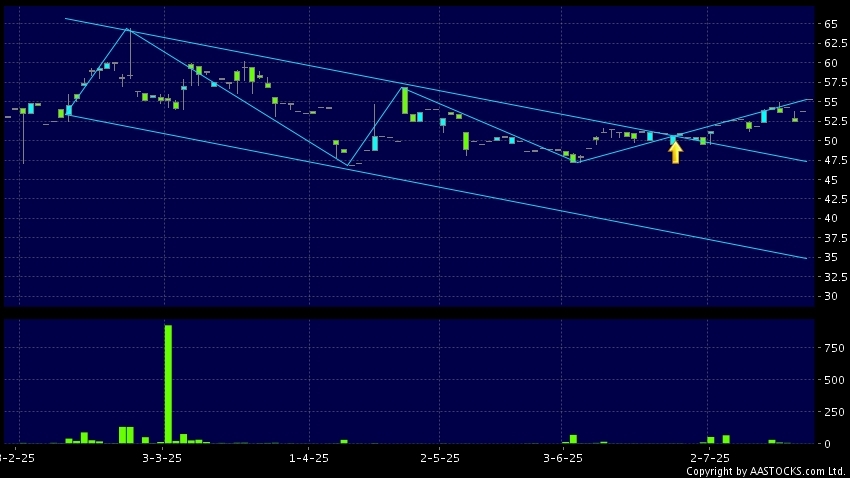Click the 40 price axis label
The width and height of the screenshot is (850, 478).
[x=830, y=218]
